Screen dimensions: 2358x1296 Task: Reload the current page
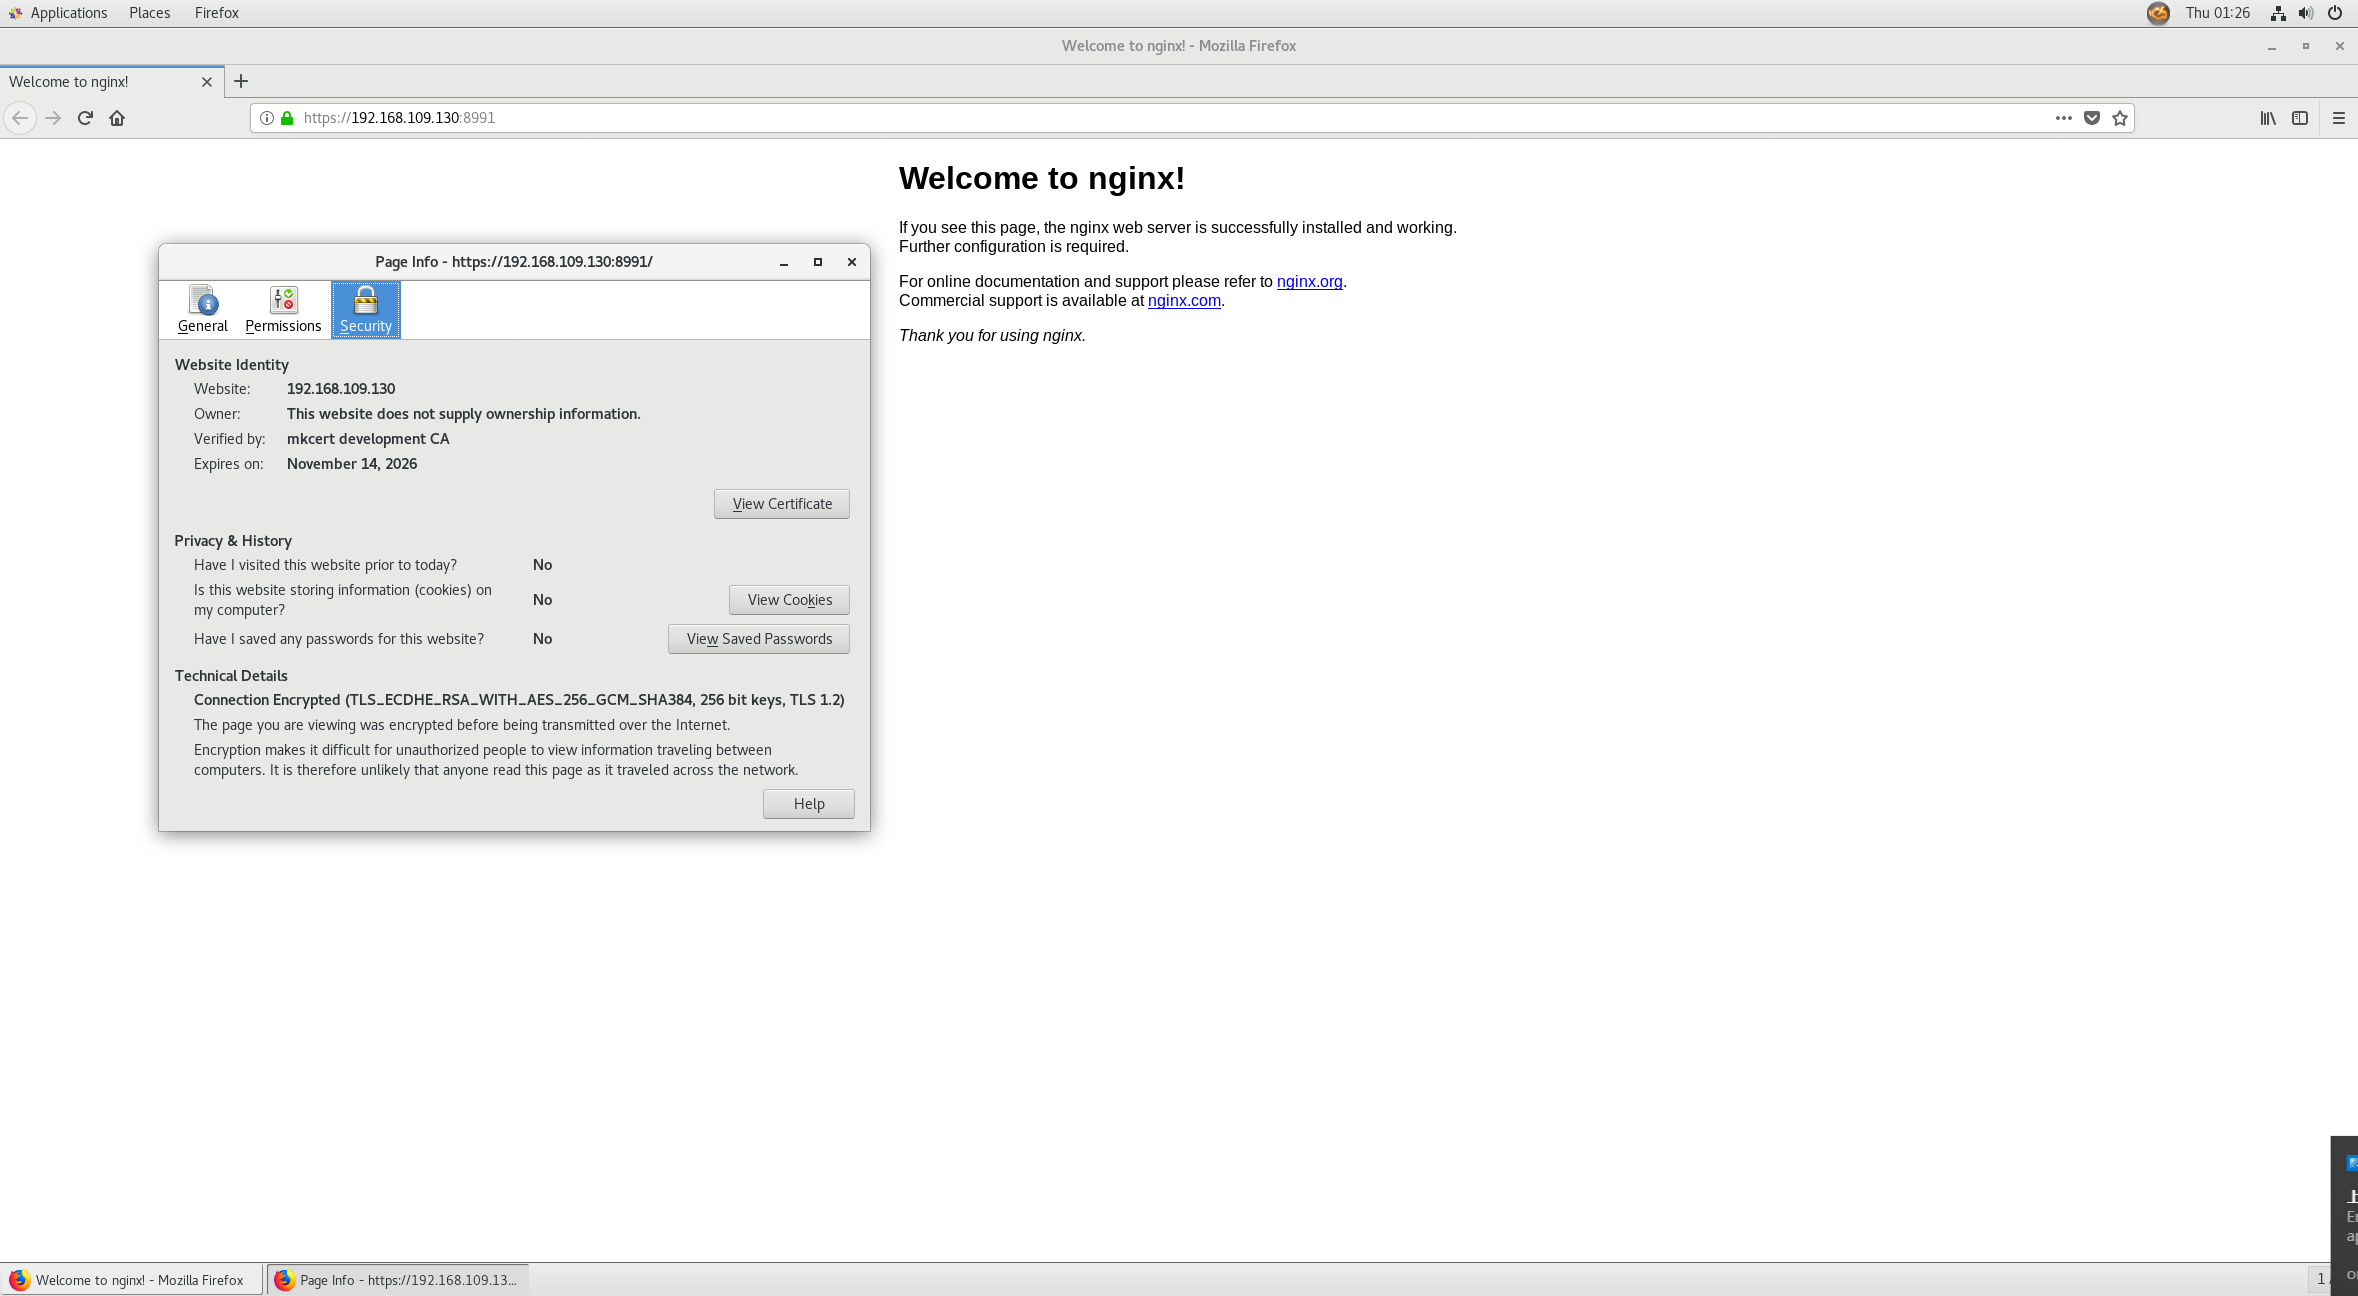point(85,118)
